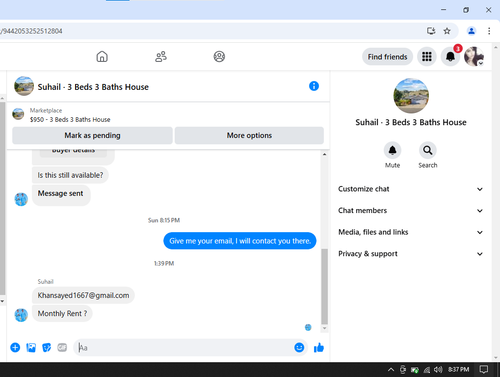This screenshot has height=377, width=500.
Task: Click the network icon in system tray
Action: (427, 370)
